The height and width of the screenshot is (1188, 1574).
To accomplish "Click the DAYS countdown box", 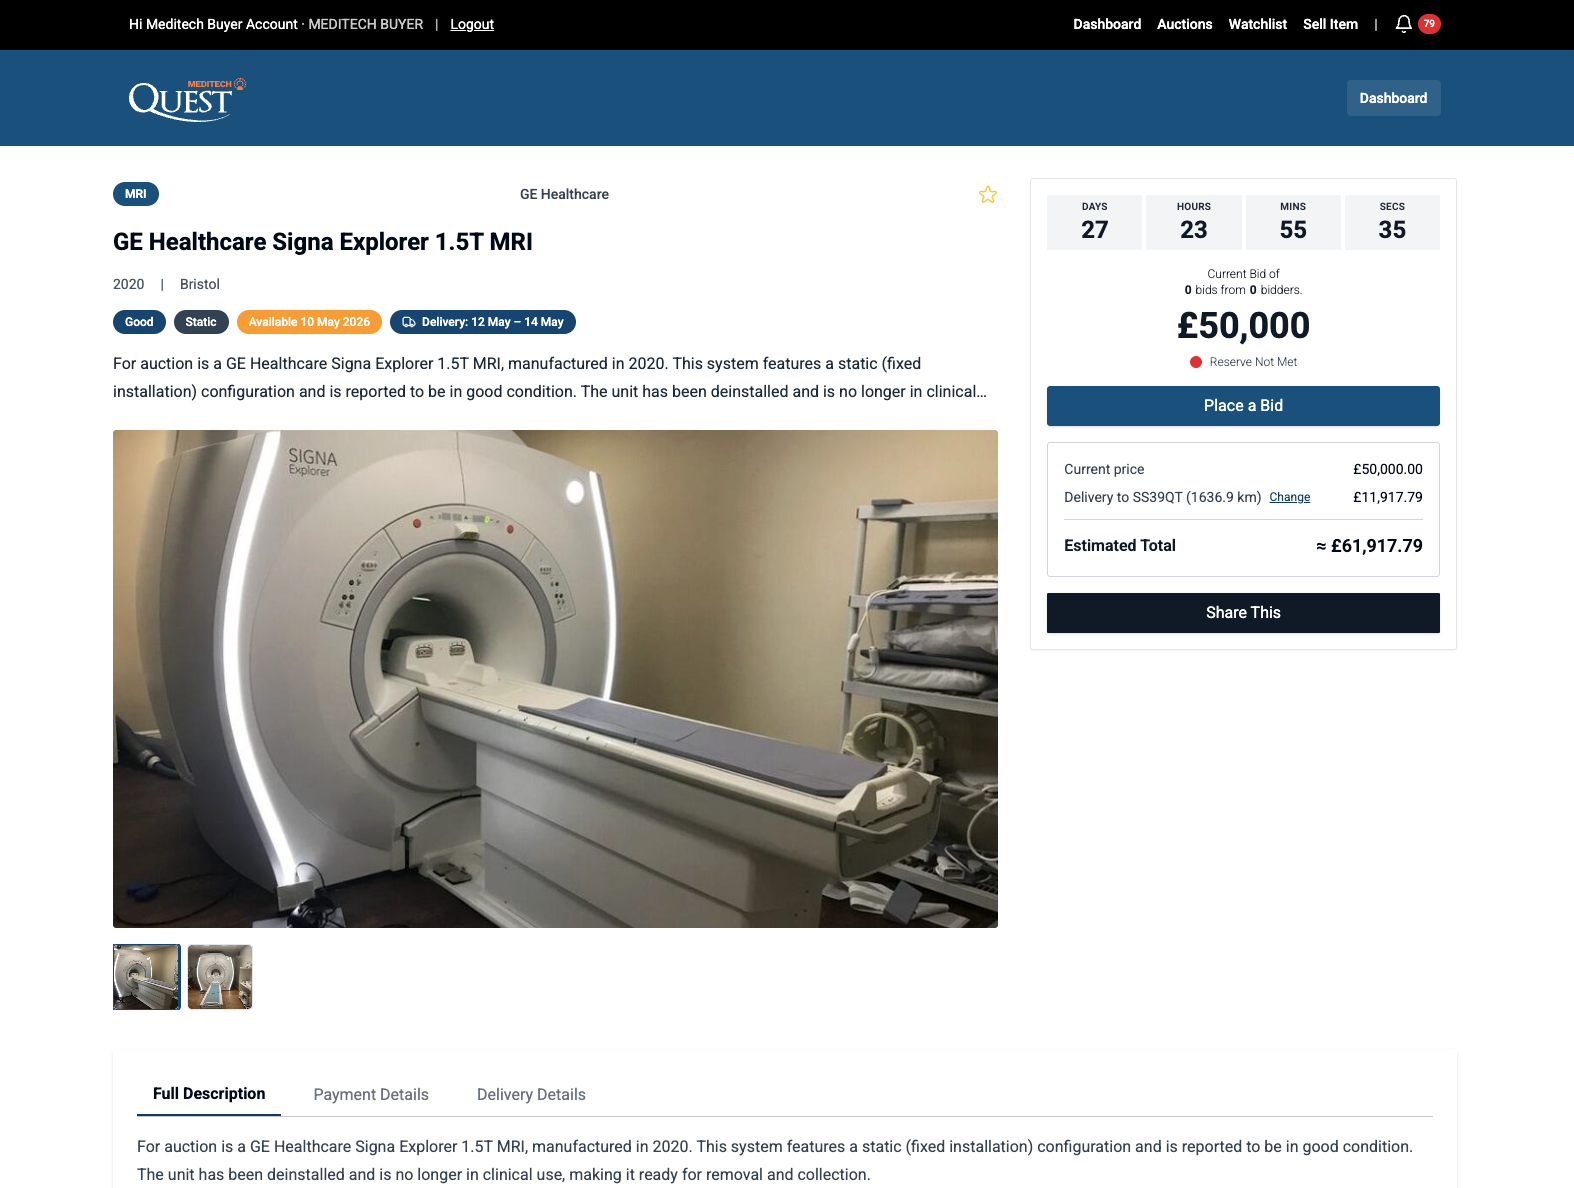I will (x=1094, y=222).
